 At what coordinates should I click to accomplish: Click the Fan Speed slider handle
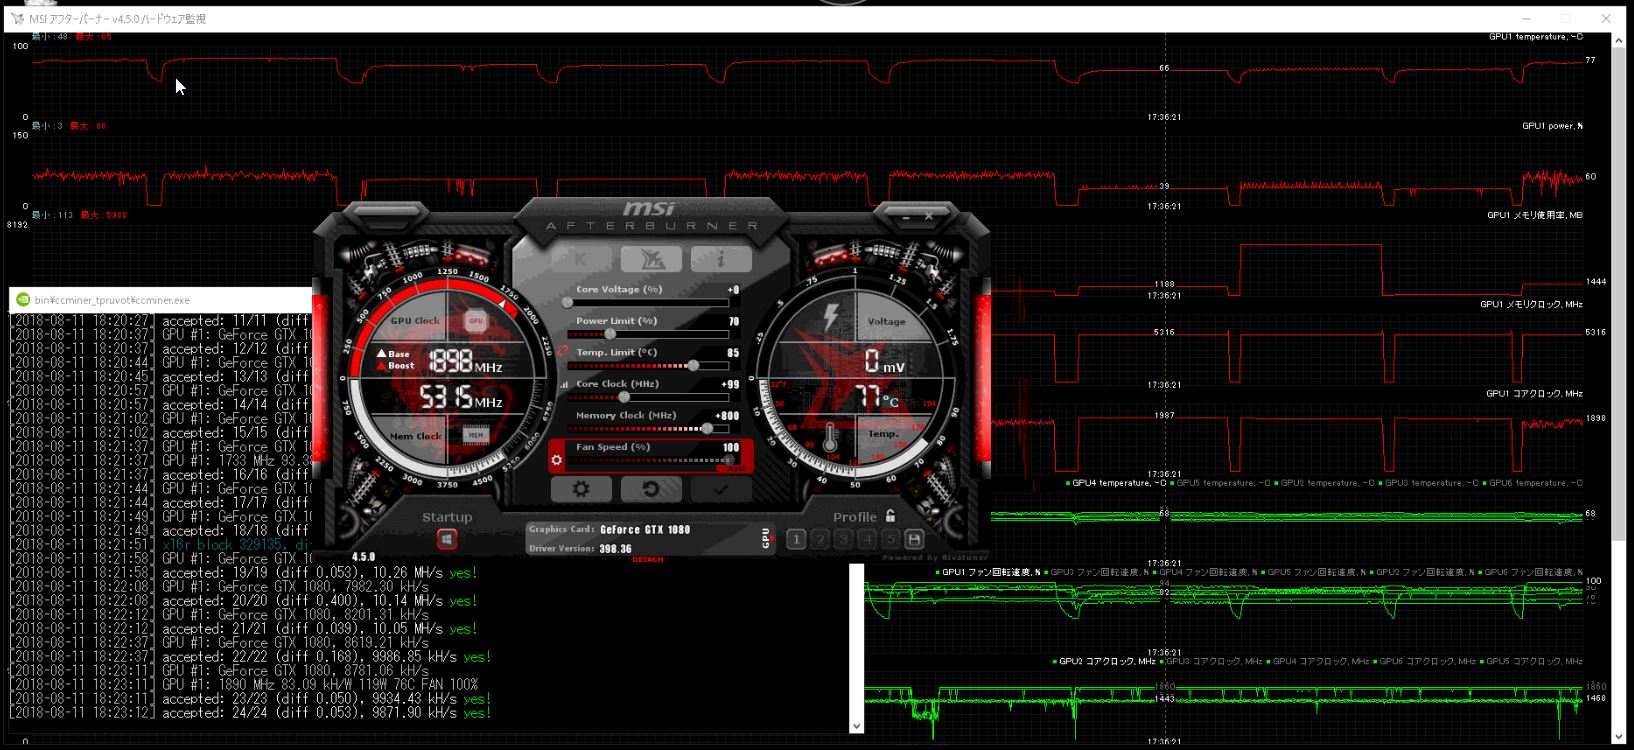[729, 460]
